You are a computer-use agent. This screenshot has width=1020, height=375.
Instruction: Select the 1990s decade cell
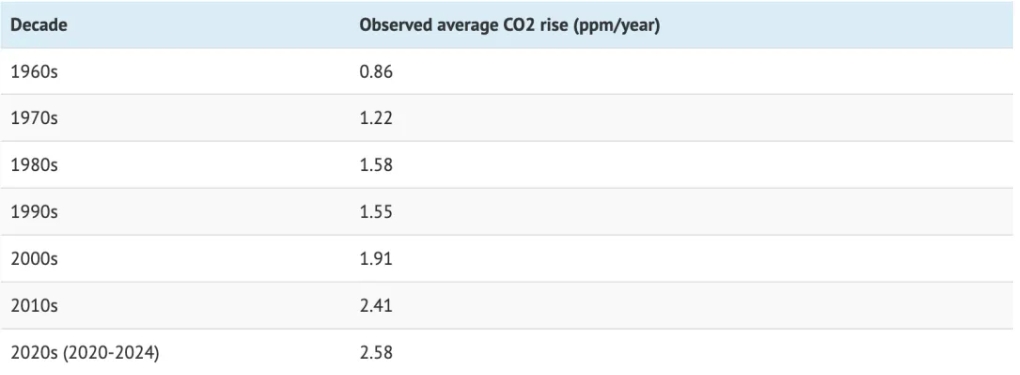175,212
